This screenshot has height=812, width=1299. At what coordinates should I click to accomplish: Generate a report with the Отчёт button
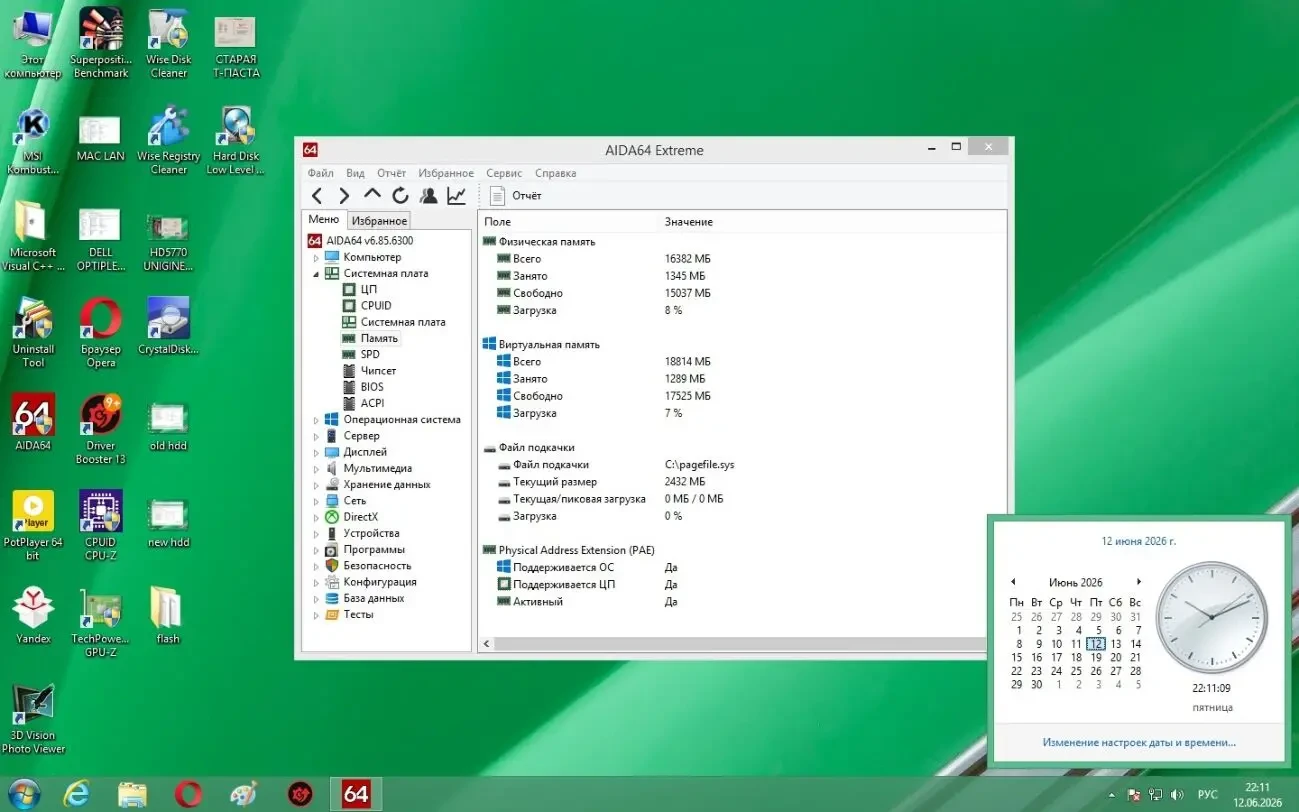click(515, 196)
